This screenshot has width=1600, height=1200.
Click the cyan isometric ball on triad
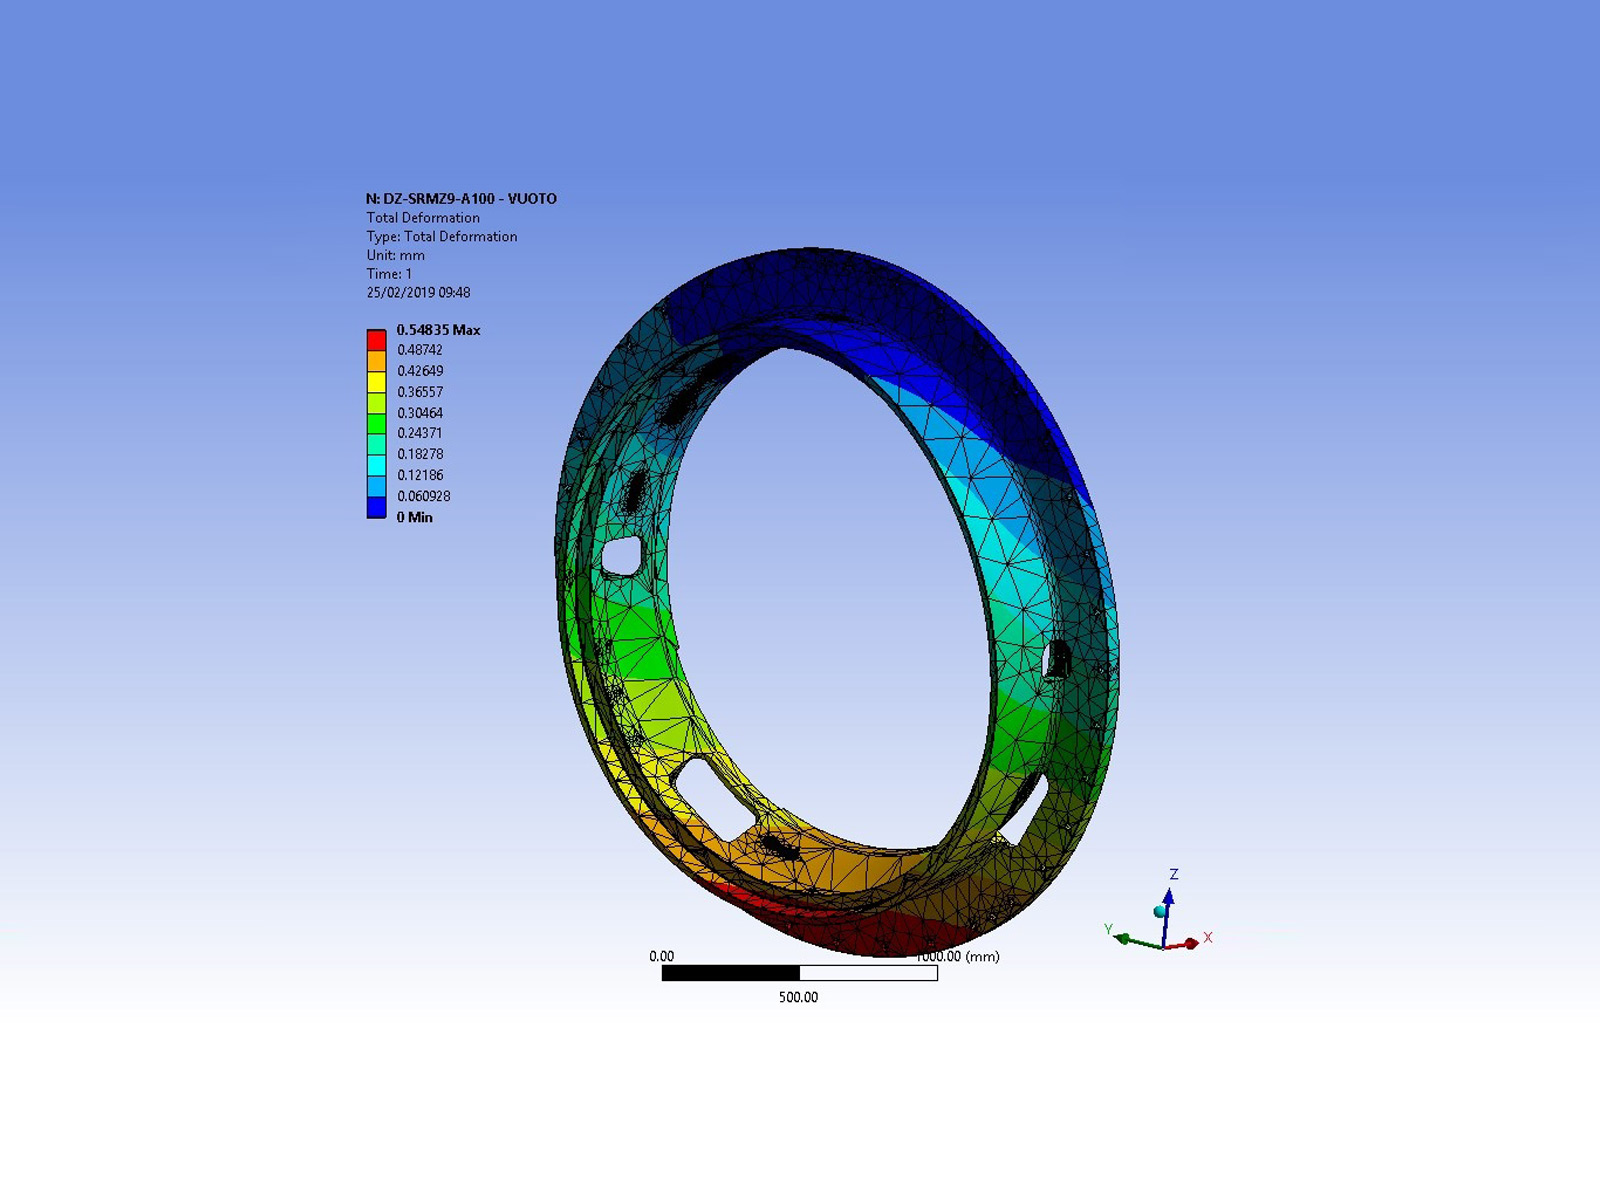click(x=1160, y=912)
